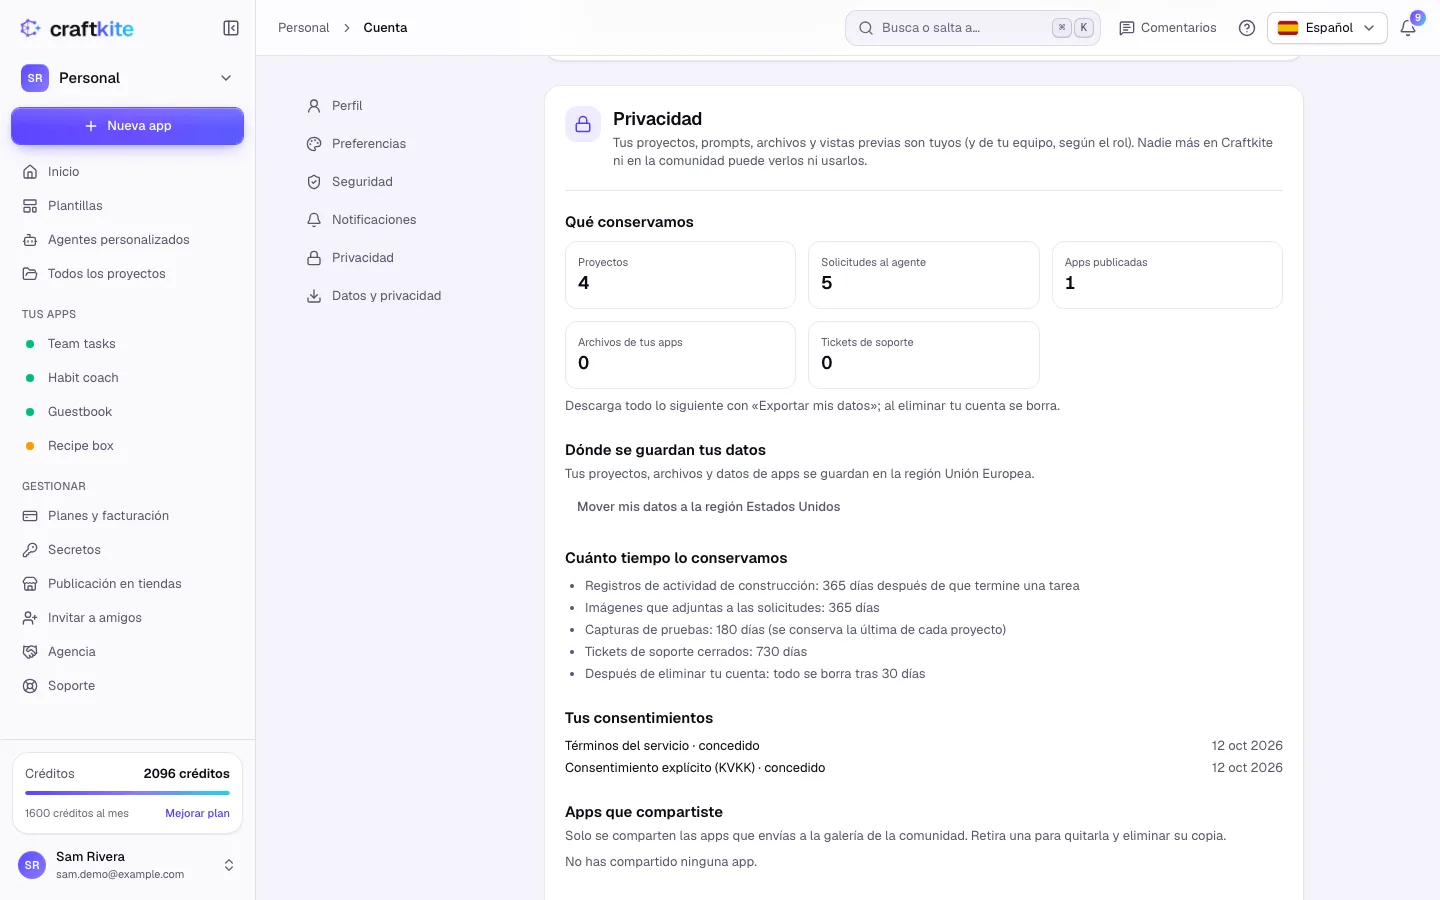
Task: Click the Seguridad shield icon
Action: 314,182
